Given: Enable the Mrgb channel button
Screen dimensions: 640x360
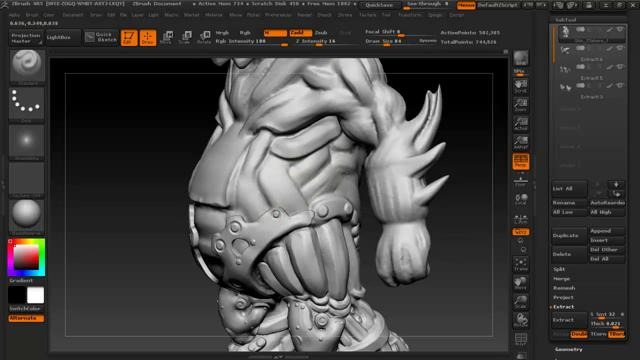Looking at the screenshot, I should coord(222,33).
